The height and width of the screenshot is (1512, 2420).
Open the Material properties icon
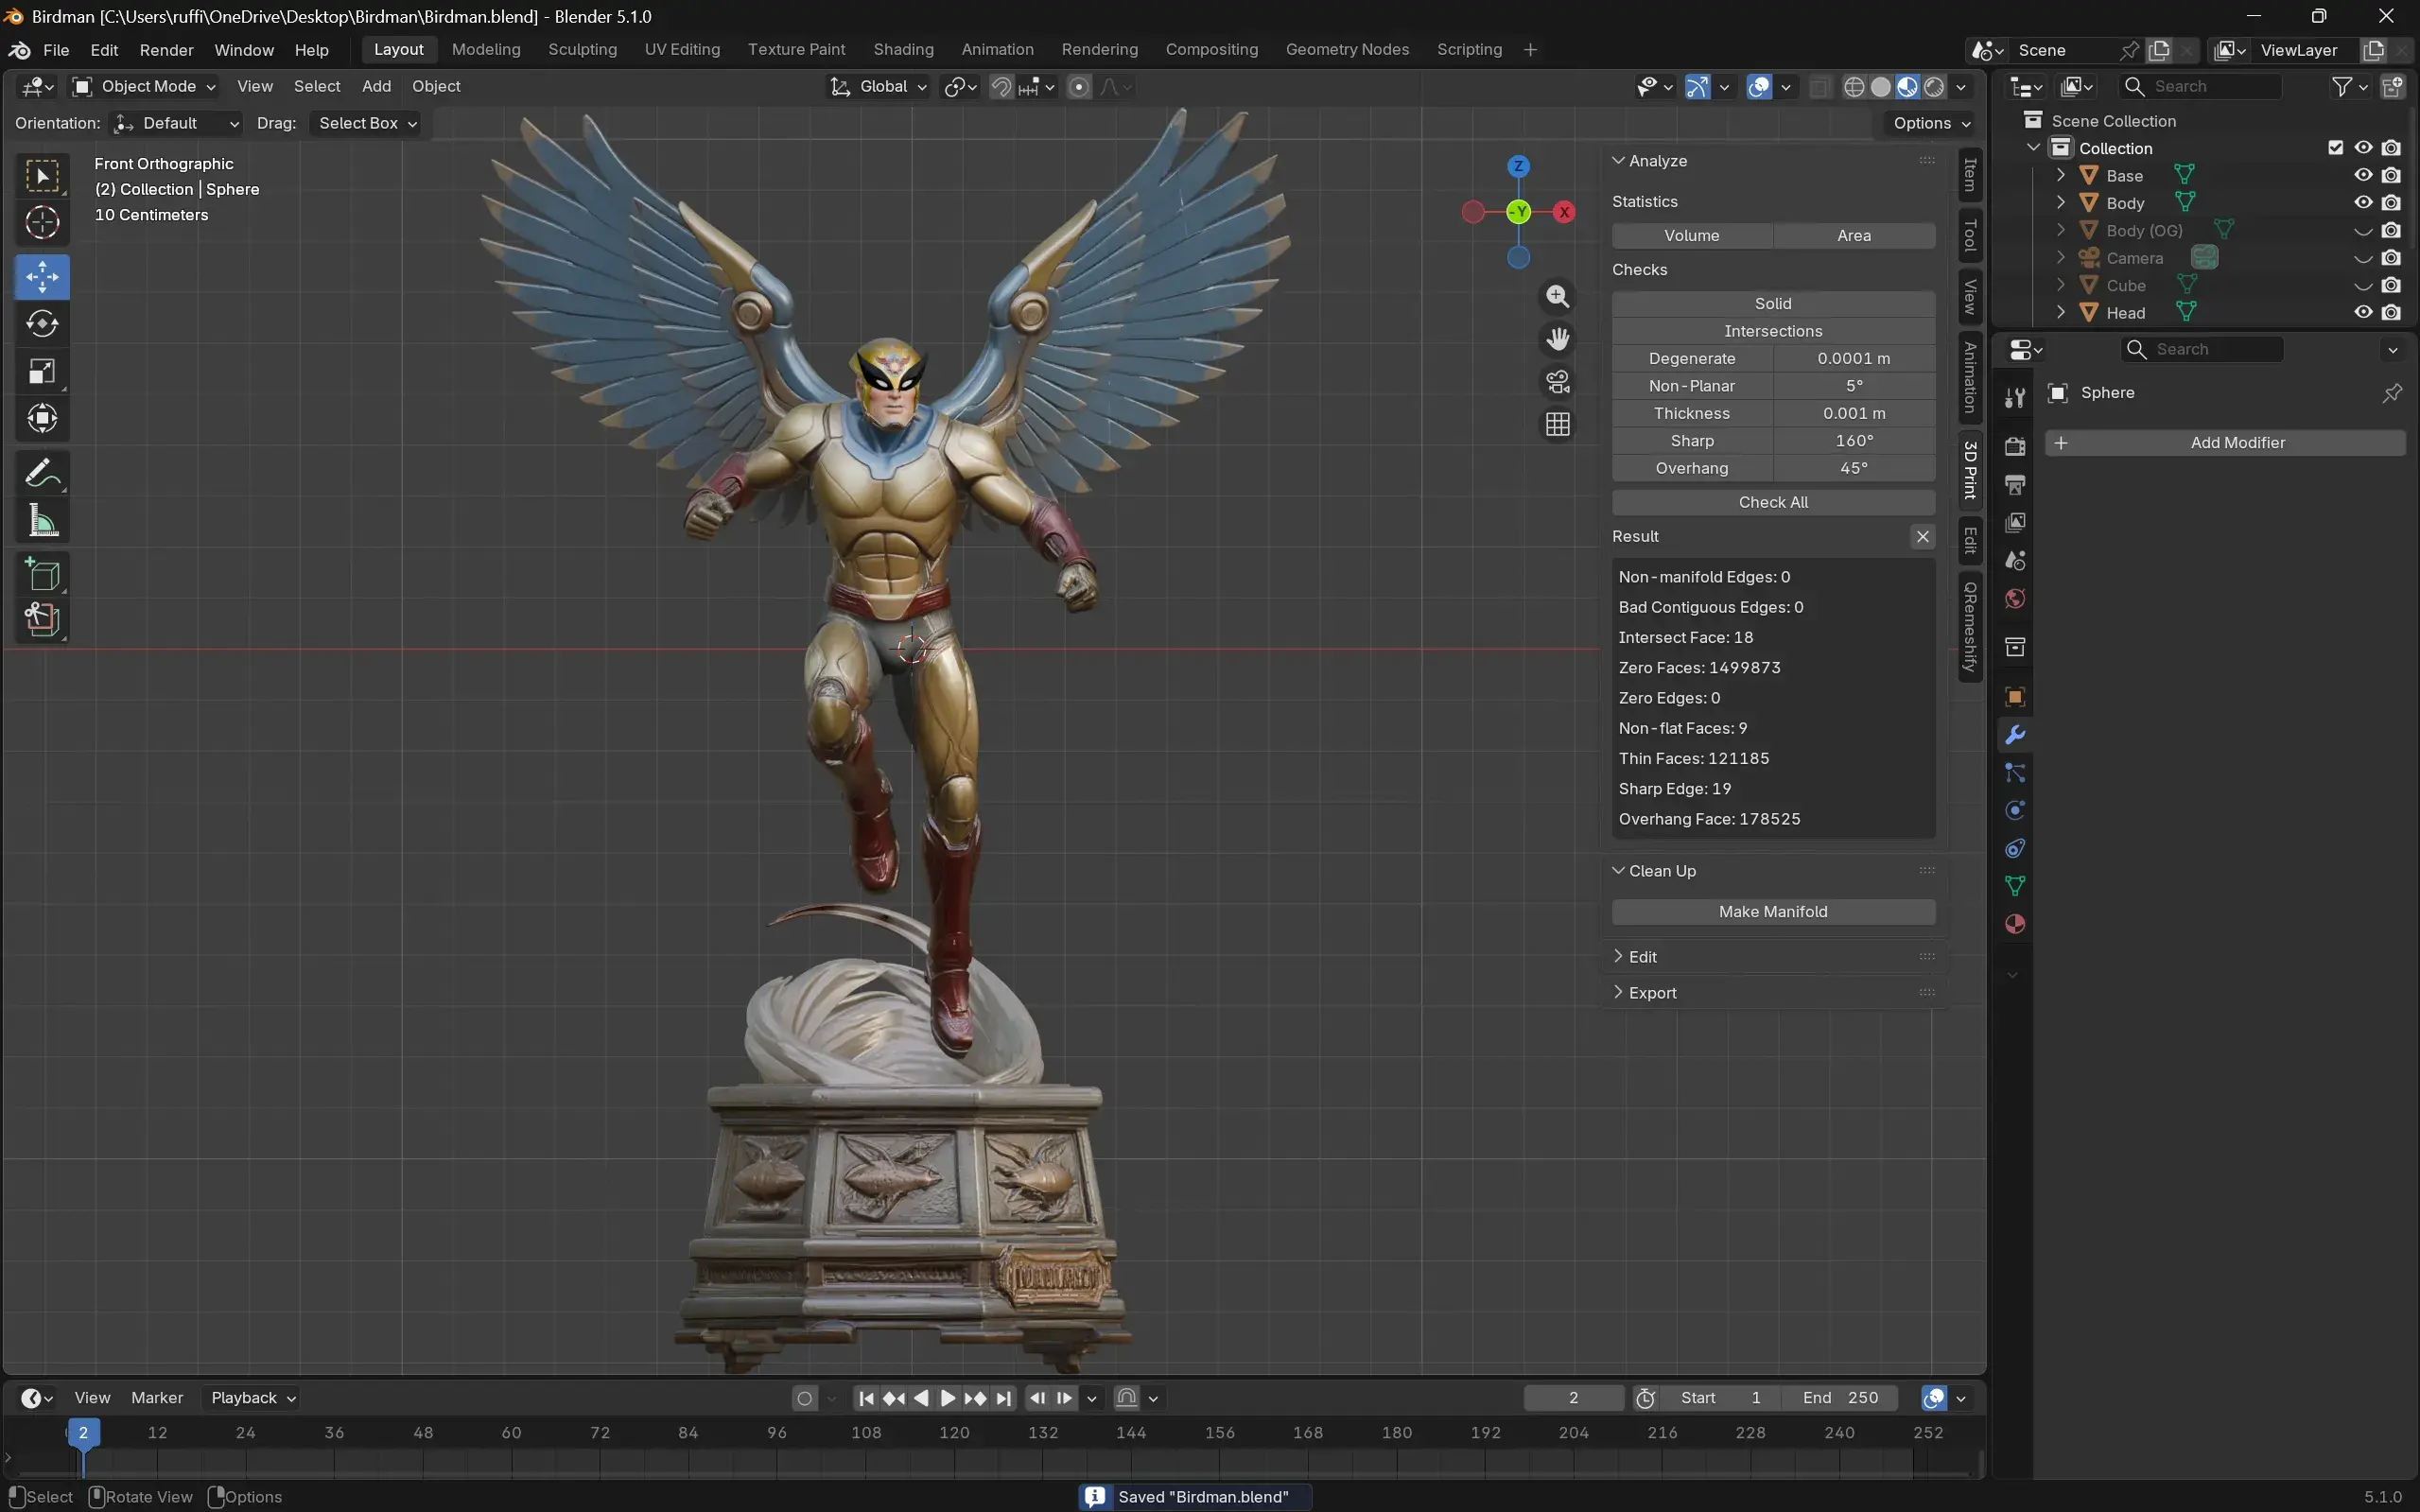click(x=2015, y=924)
